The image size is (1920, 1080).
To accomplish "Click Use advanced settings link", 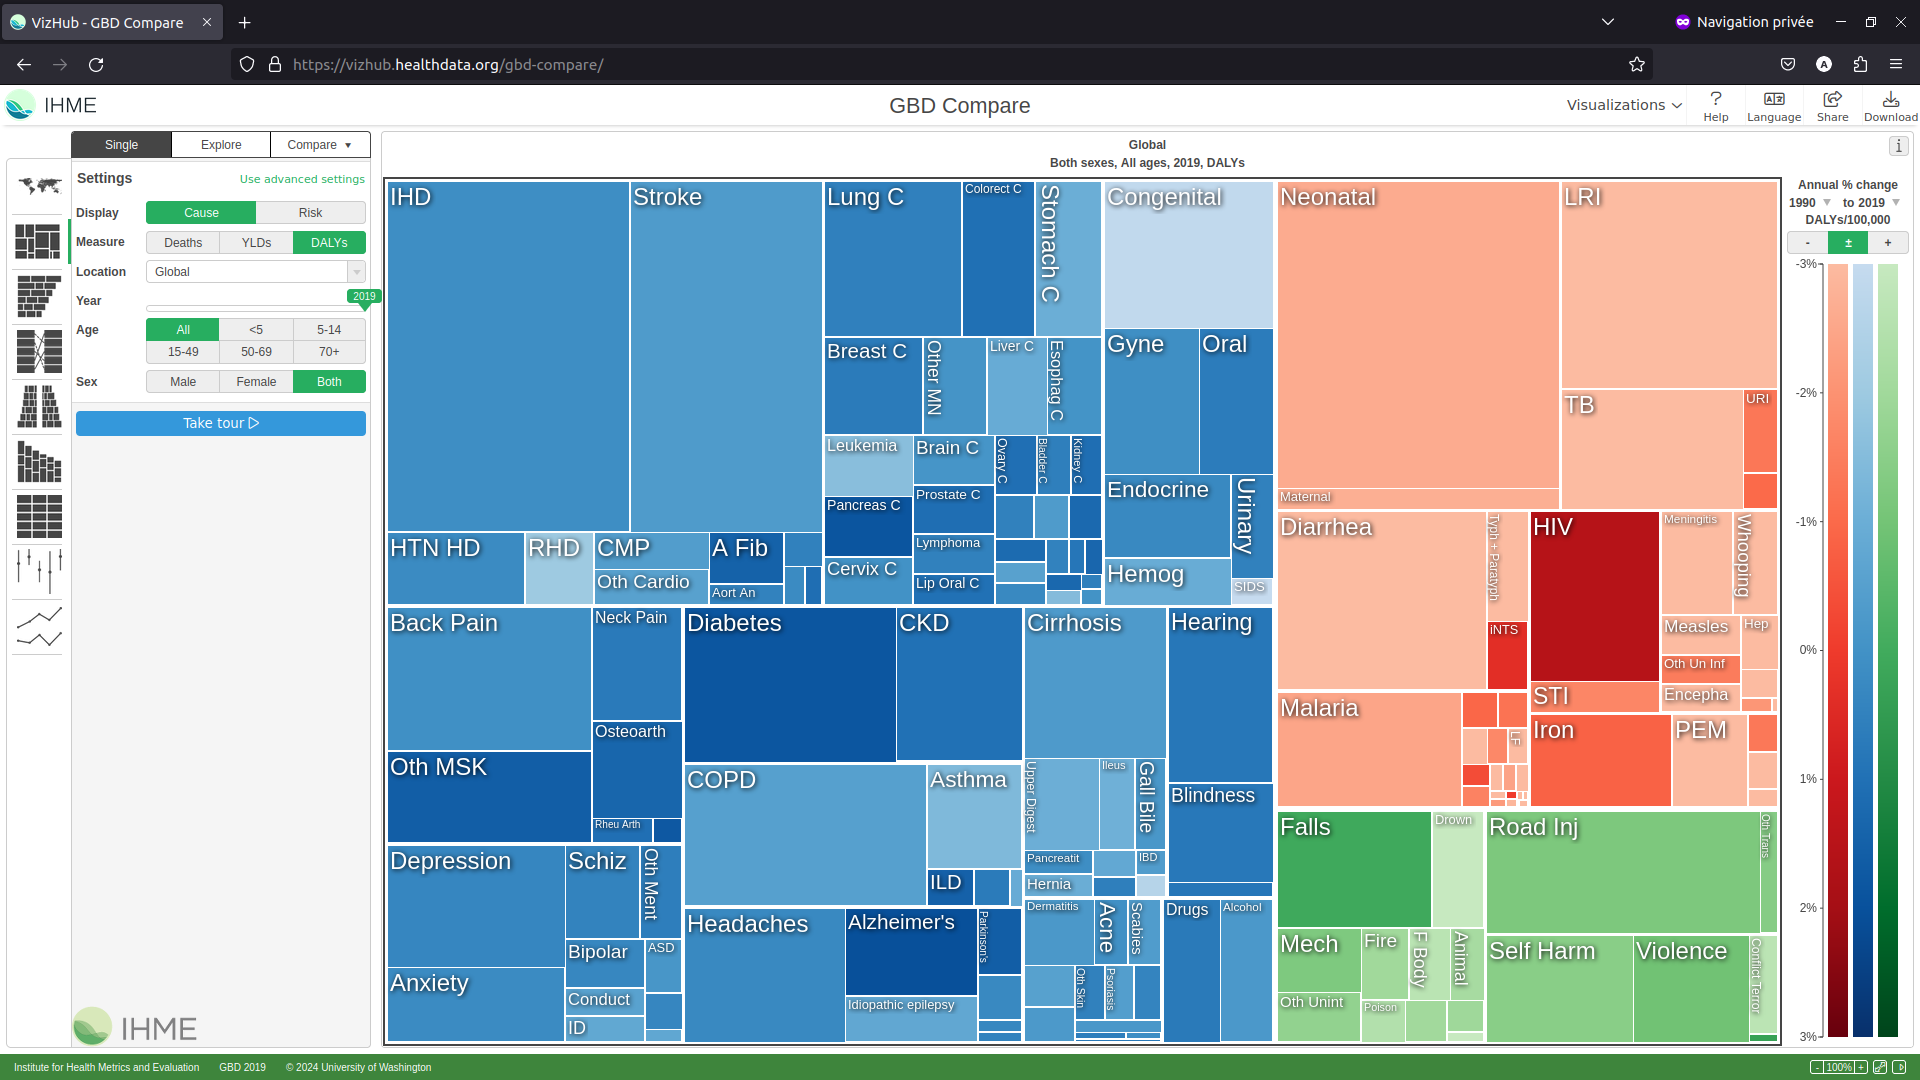I will [302, 179].
